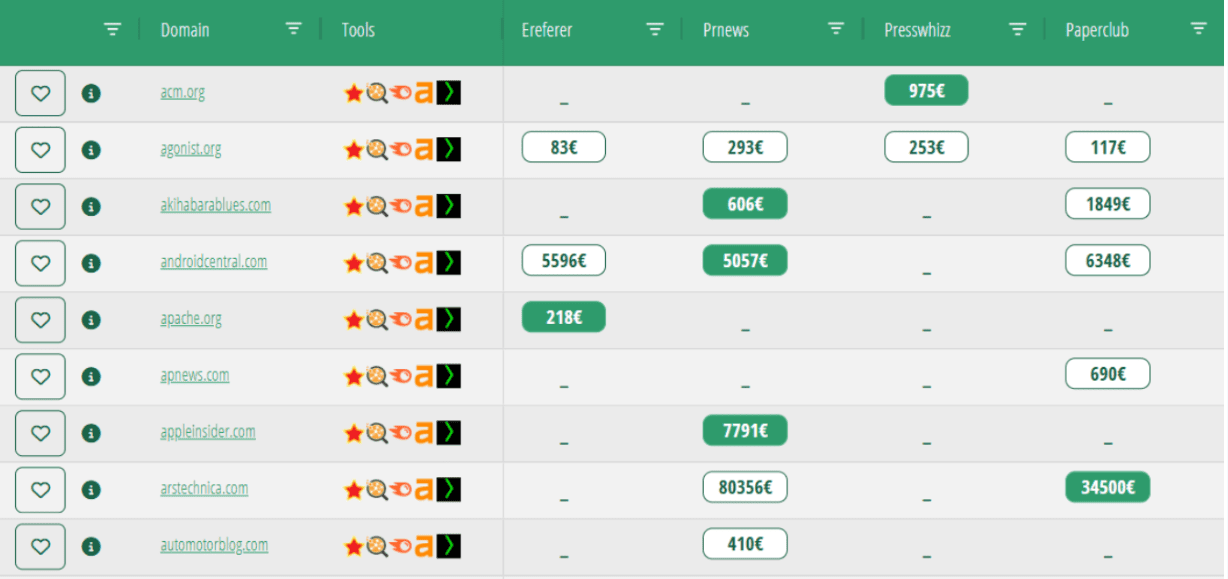Open the Domain column filter
Screen dimensions: 1228x579
pos(294,29)
